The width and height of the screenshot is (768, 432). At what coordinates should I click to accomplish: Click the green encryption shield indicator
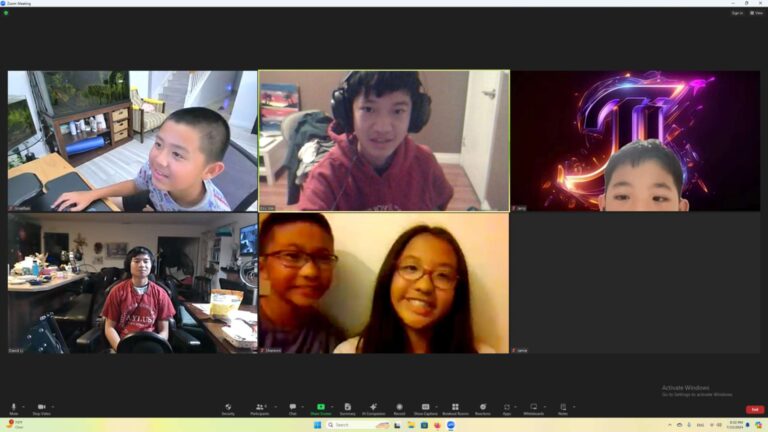pos(6,13)
